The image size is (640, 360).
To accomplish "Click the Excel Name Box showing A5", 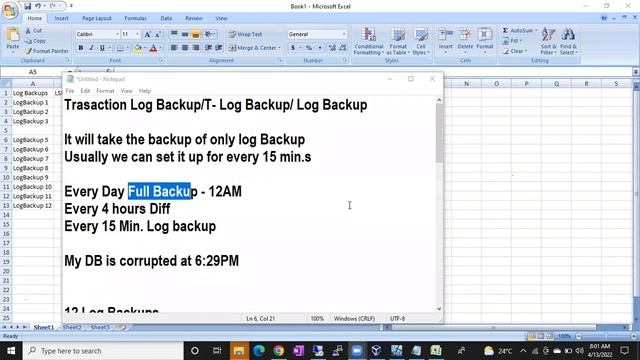I will (33, 72).
